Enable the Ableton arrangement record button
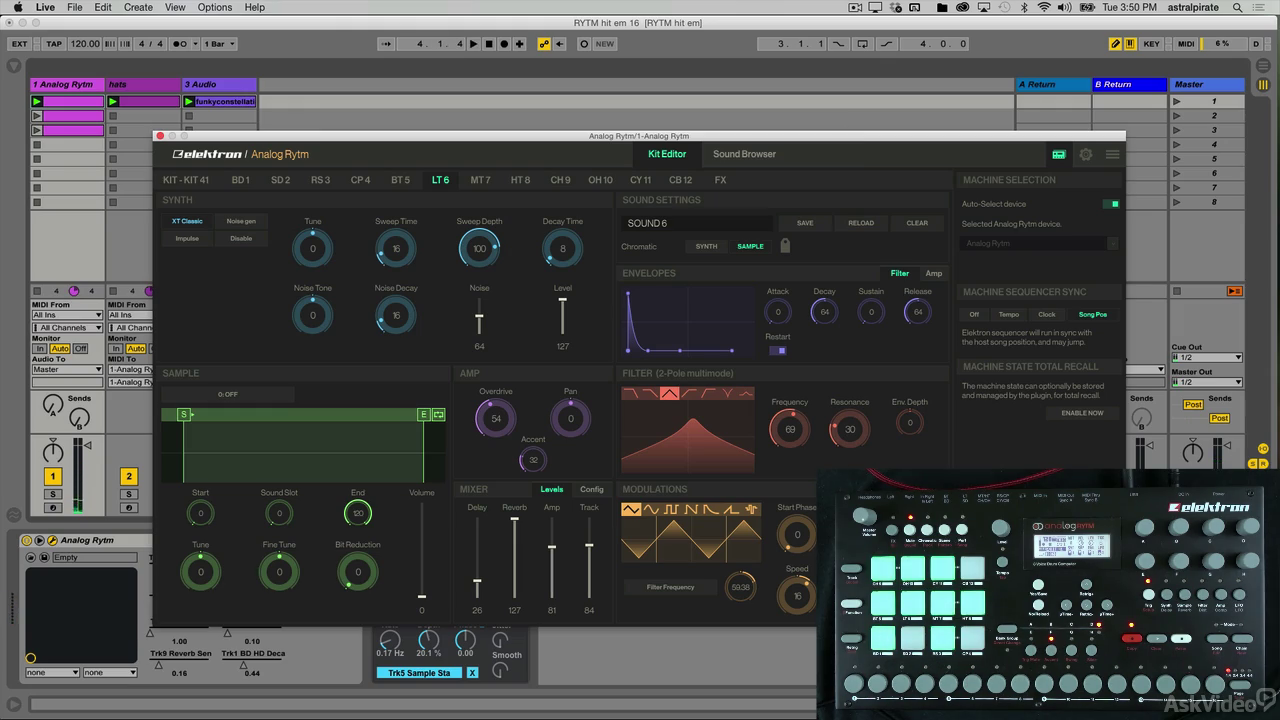 pyautogui.click(x=504, y=44)
